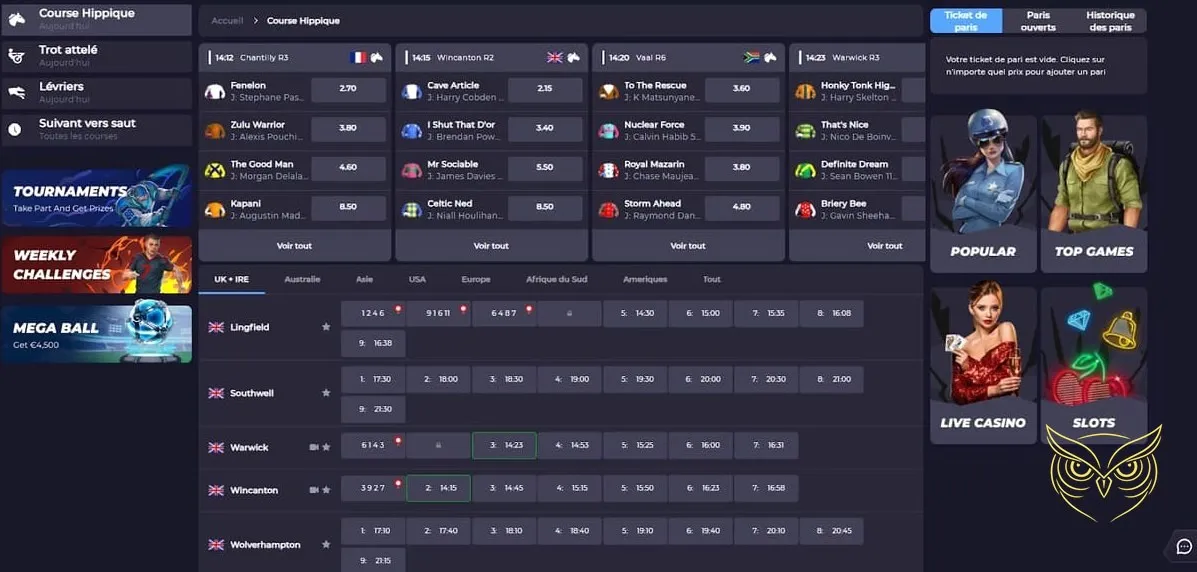This screenshot has width=1197, height=572.
Task: Open the Popular games tile
Action: coord(983,194)
